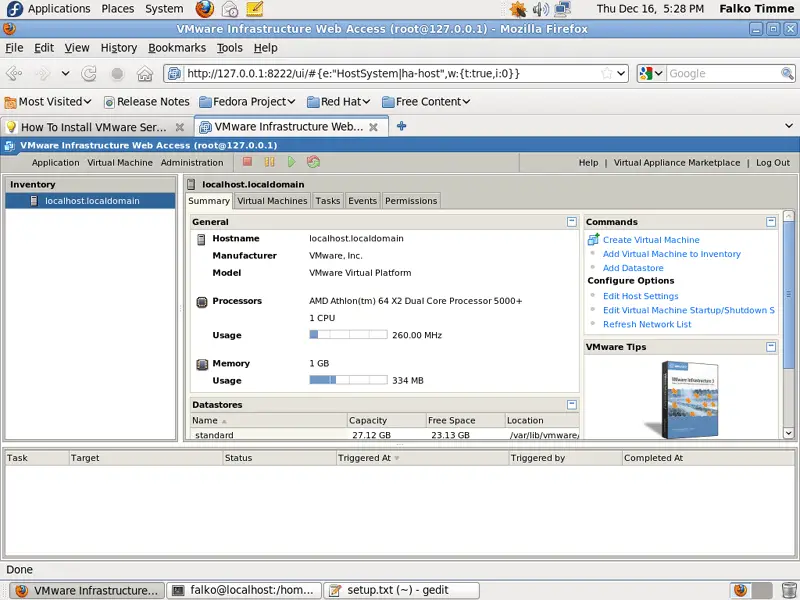
Task: Expand the Free Content bookmark folder
Action: tap(426, 102)
